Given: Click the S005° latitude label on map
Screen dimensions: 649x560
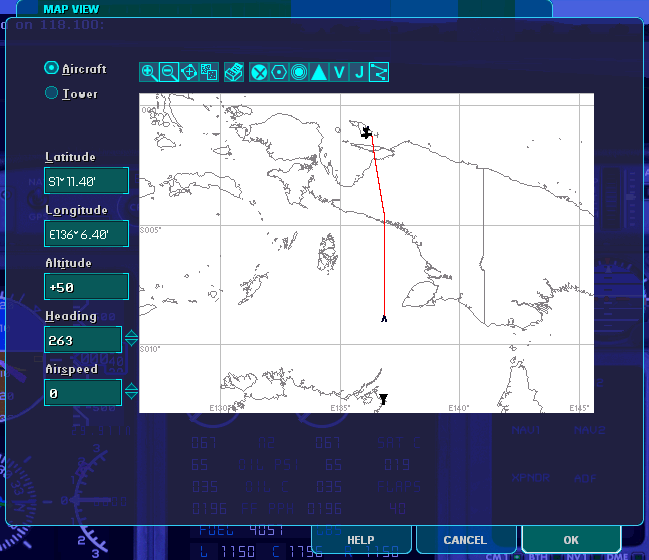Looking at the screenshot, I should [x=150, y=230].
